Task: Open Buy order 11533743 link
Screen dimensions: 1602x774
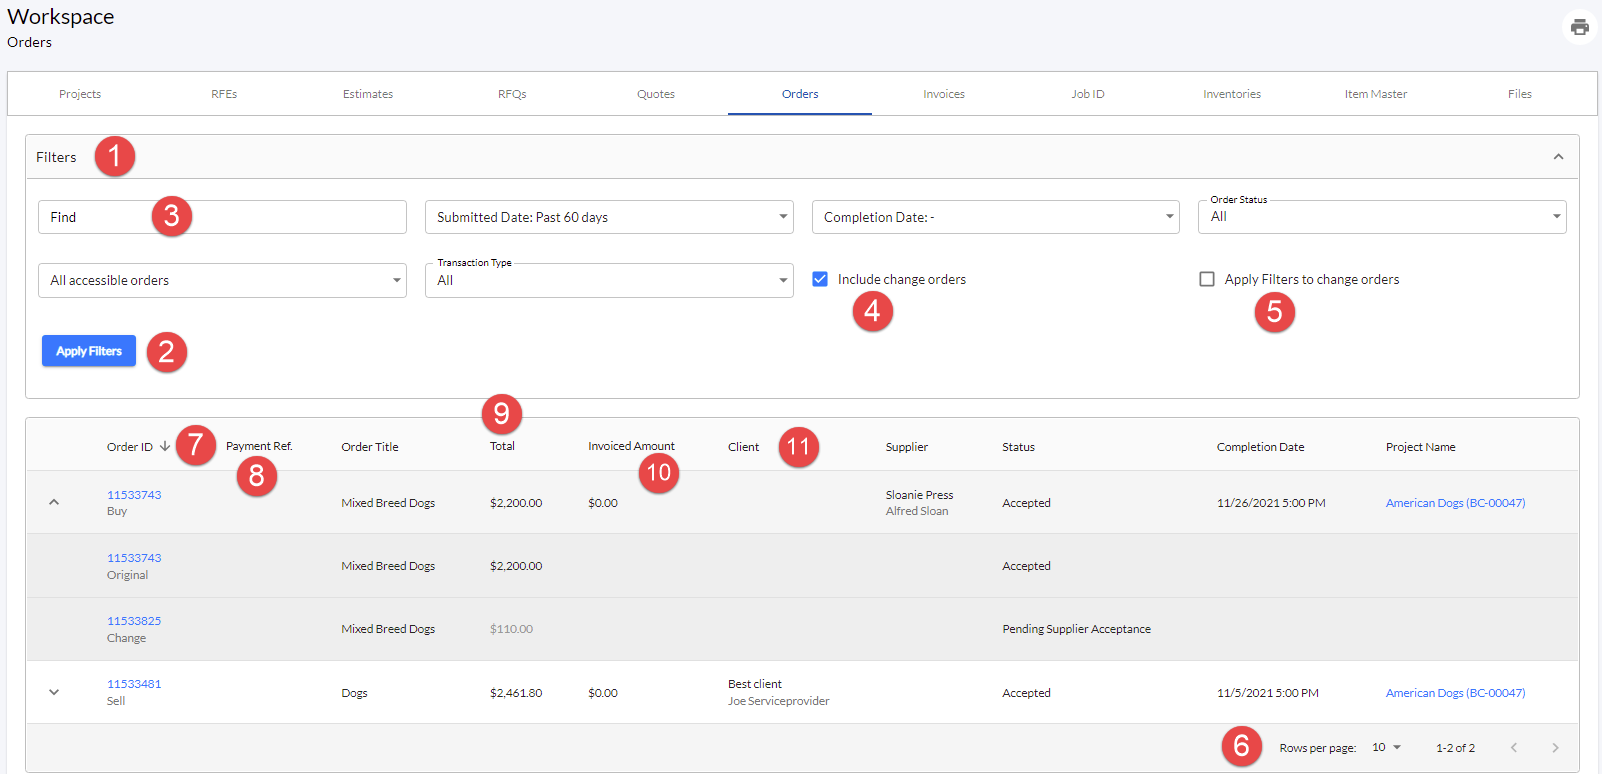Action: point(134,495)
